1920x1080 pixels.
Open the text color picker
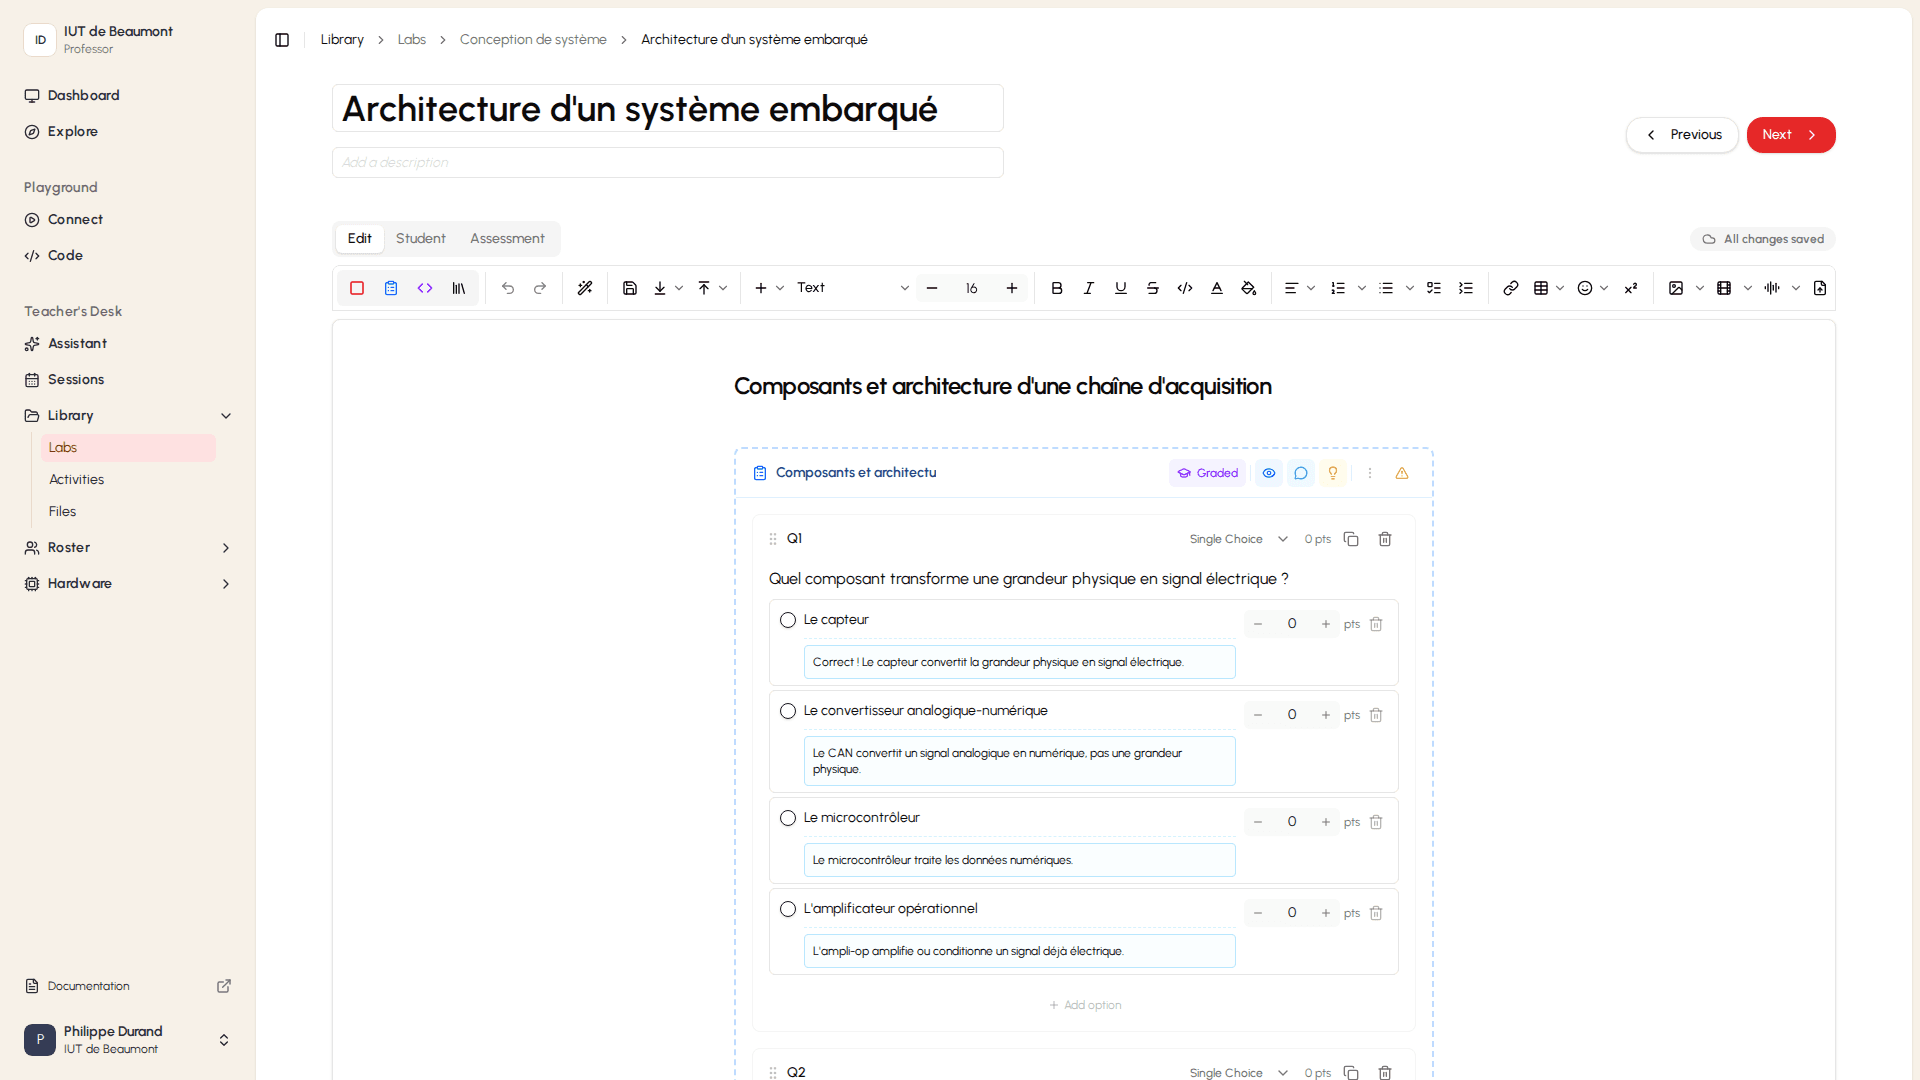click(x=1217, y=288)
